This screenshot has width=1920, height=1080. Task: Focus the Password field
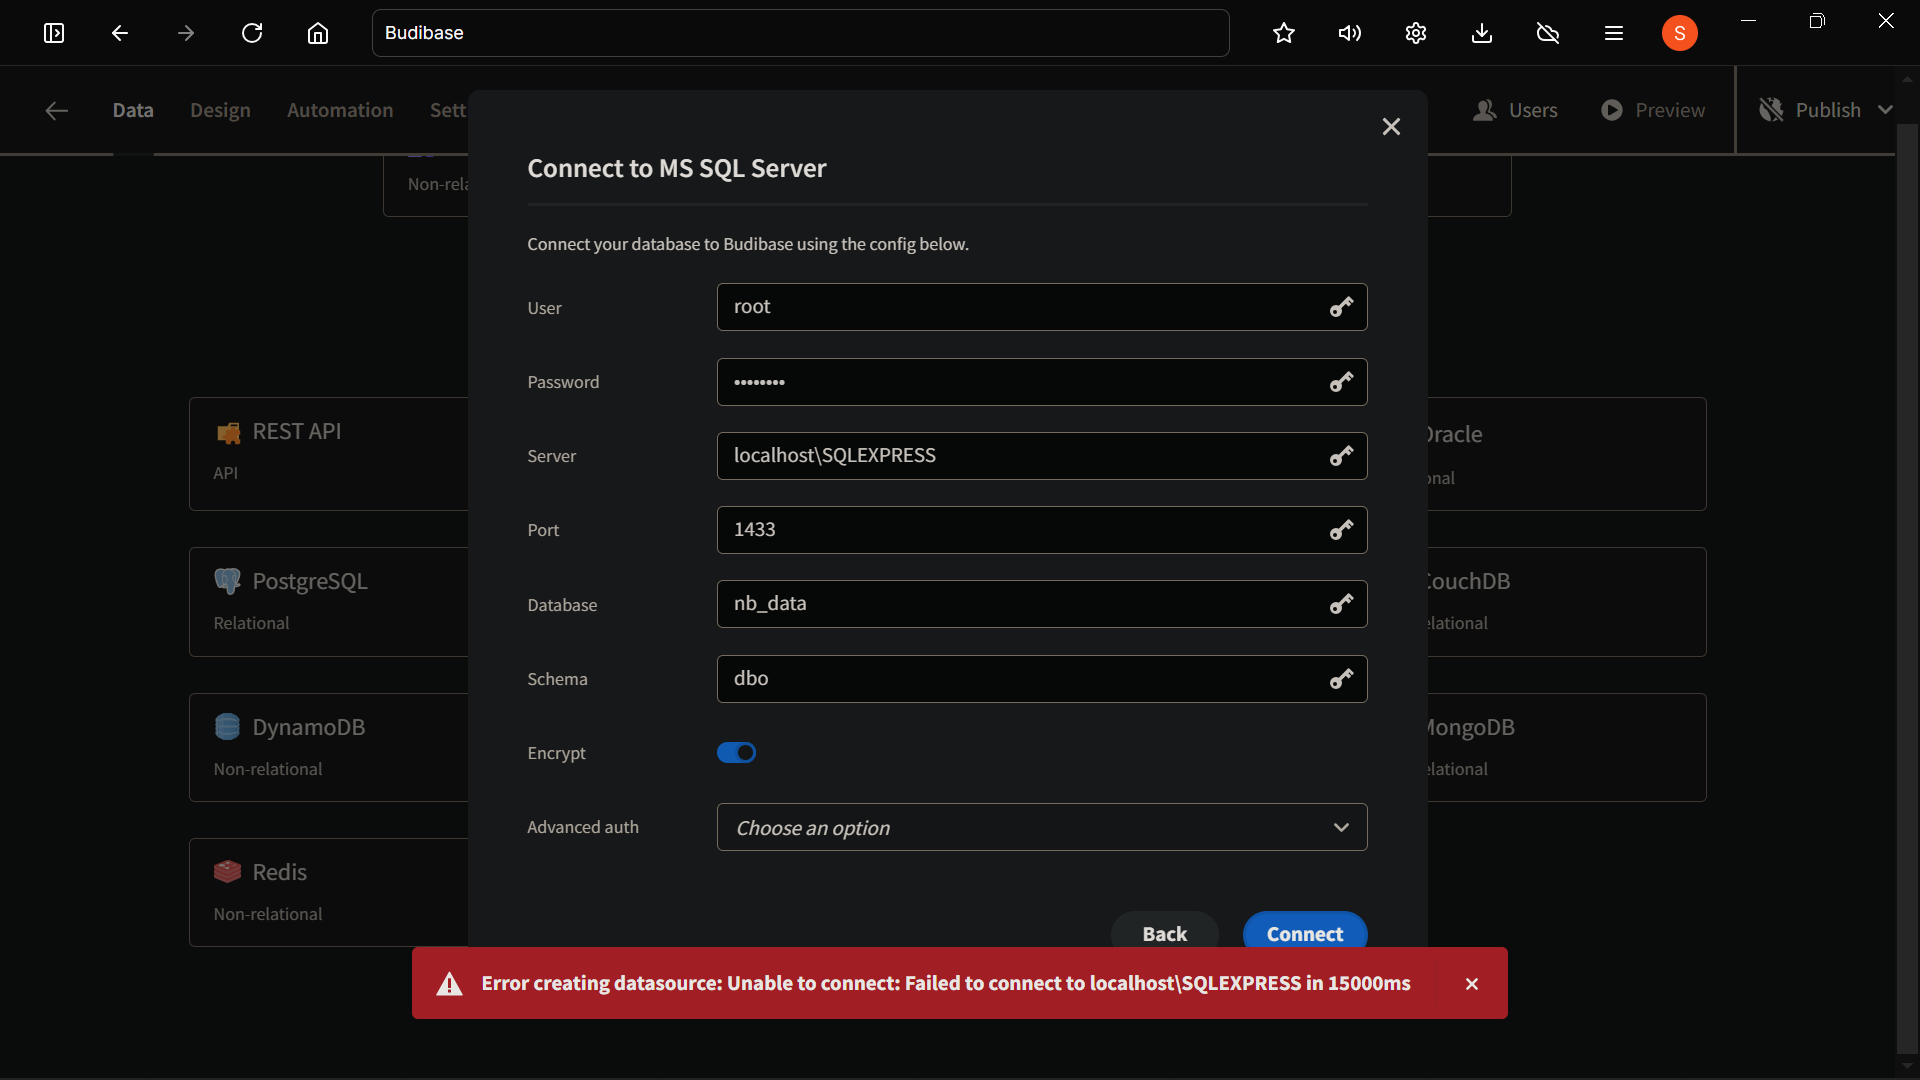pos(1042,382)
